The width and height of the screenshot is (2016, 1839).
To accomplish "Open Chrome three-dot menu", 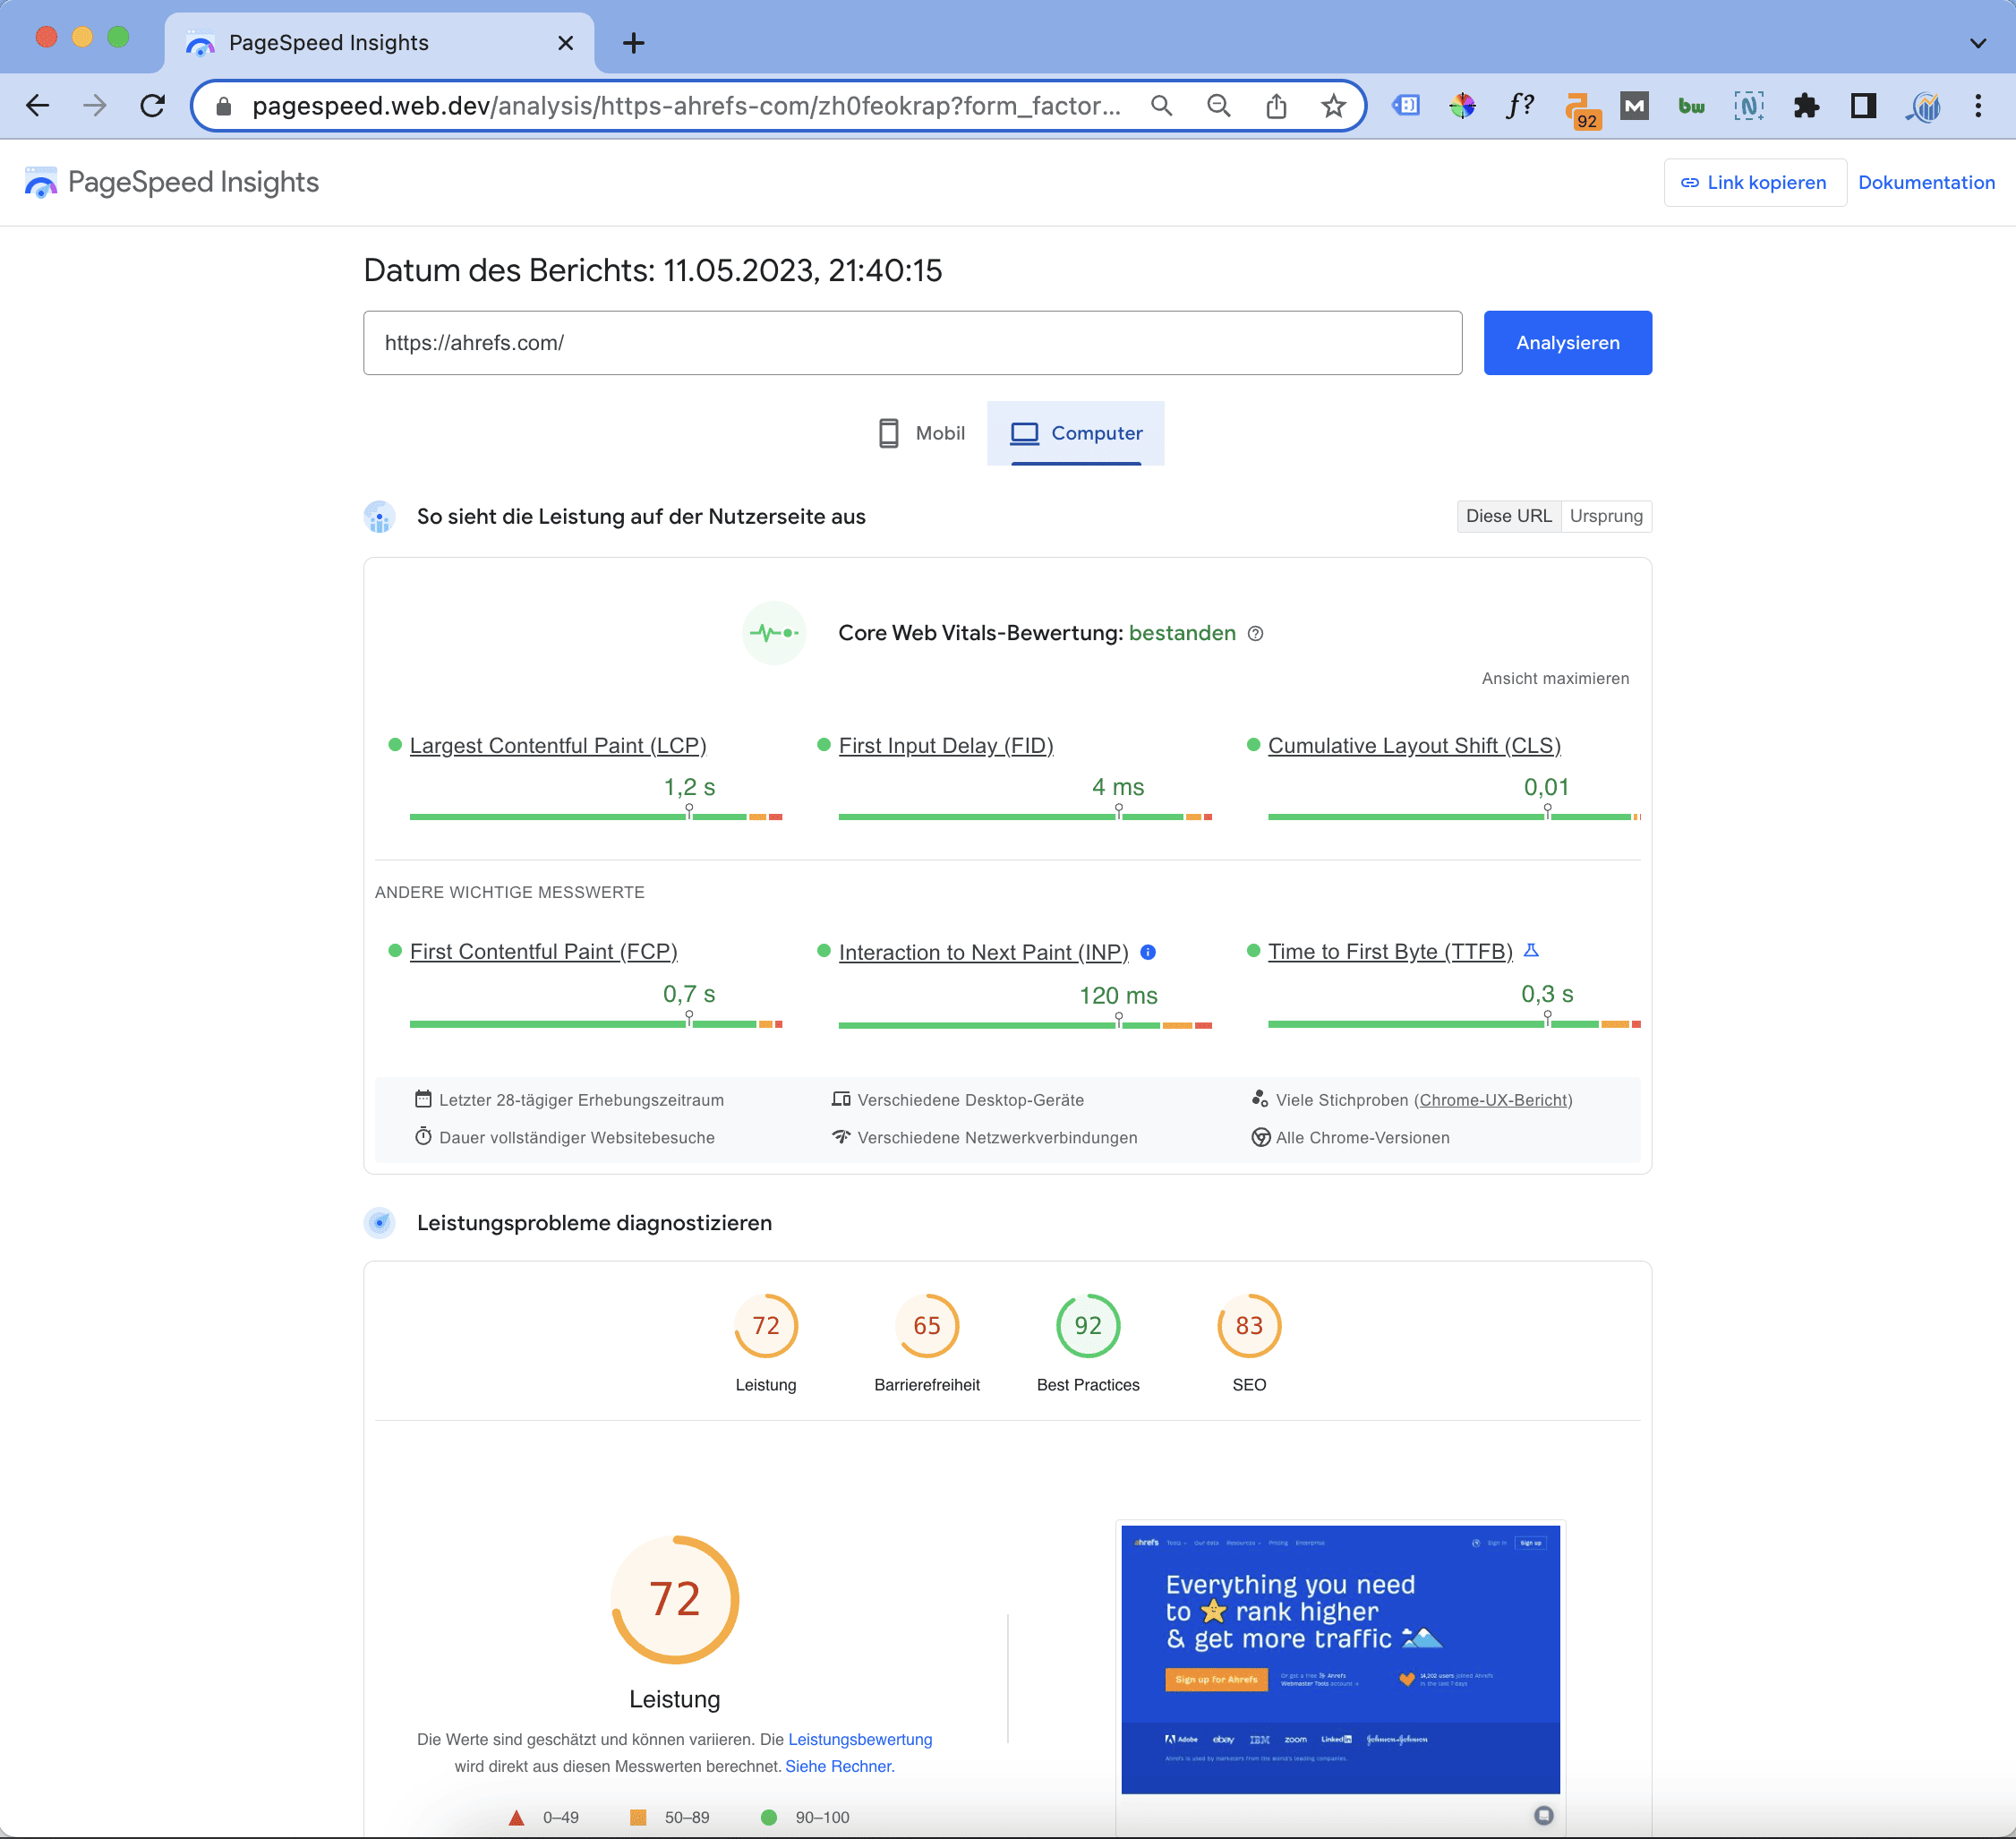I will [1977, 106].
